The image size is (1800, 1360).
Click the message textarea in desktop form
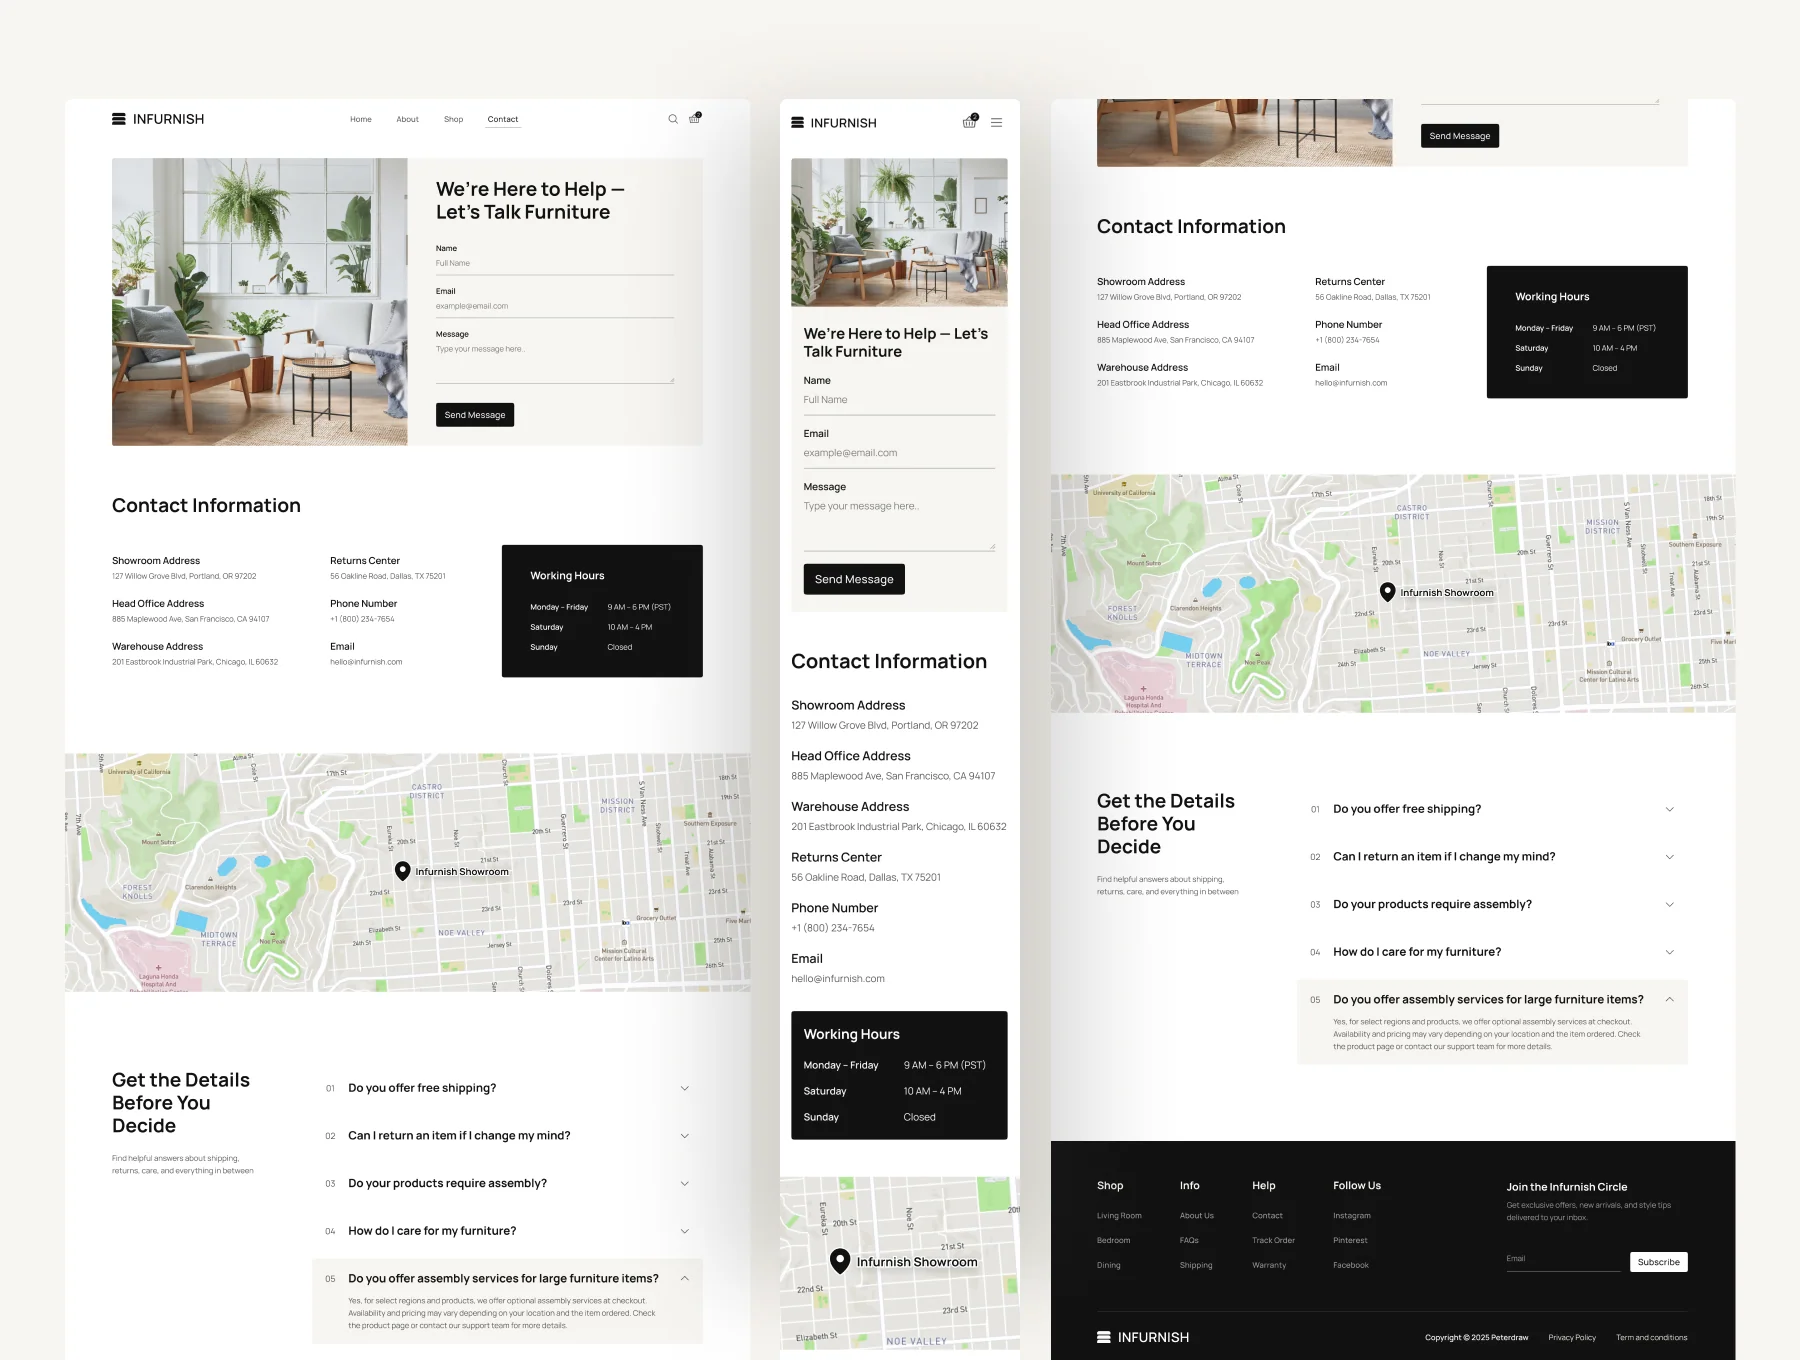(555, 363)
